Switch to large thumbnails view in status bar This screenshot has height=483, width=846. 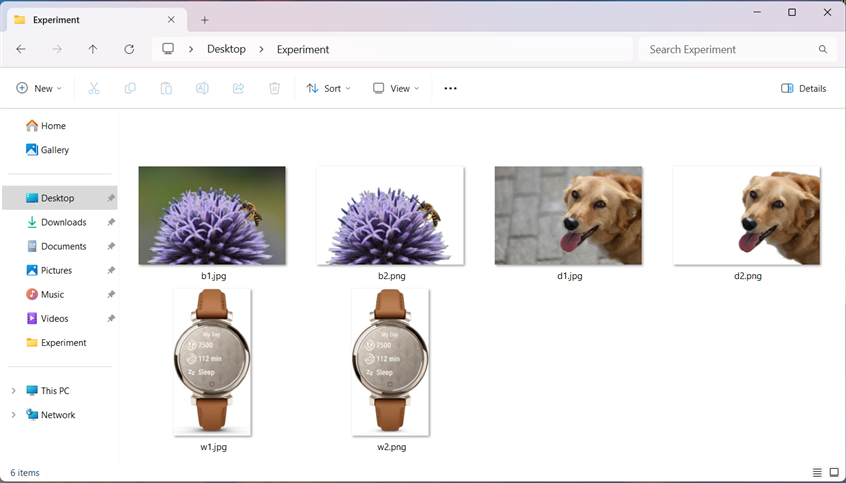[x=833, y=472]
